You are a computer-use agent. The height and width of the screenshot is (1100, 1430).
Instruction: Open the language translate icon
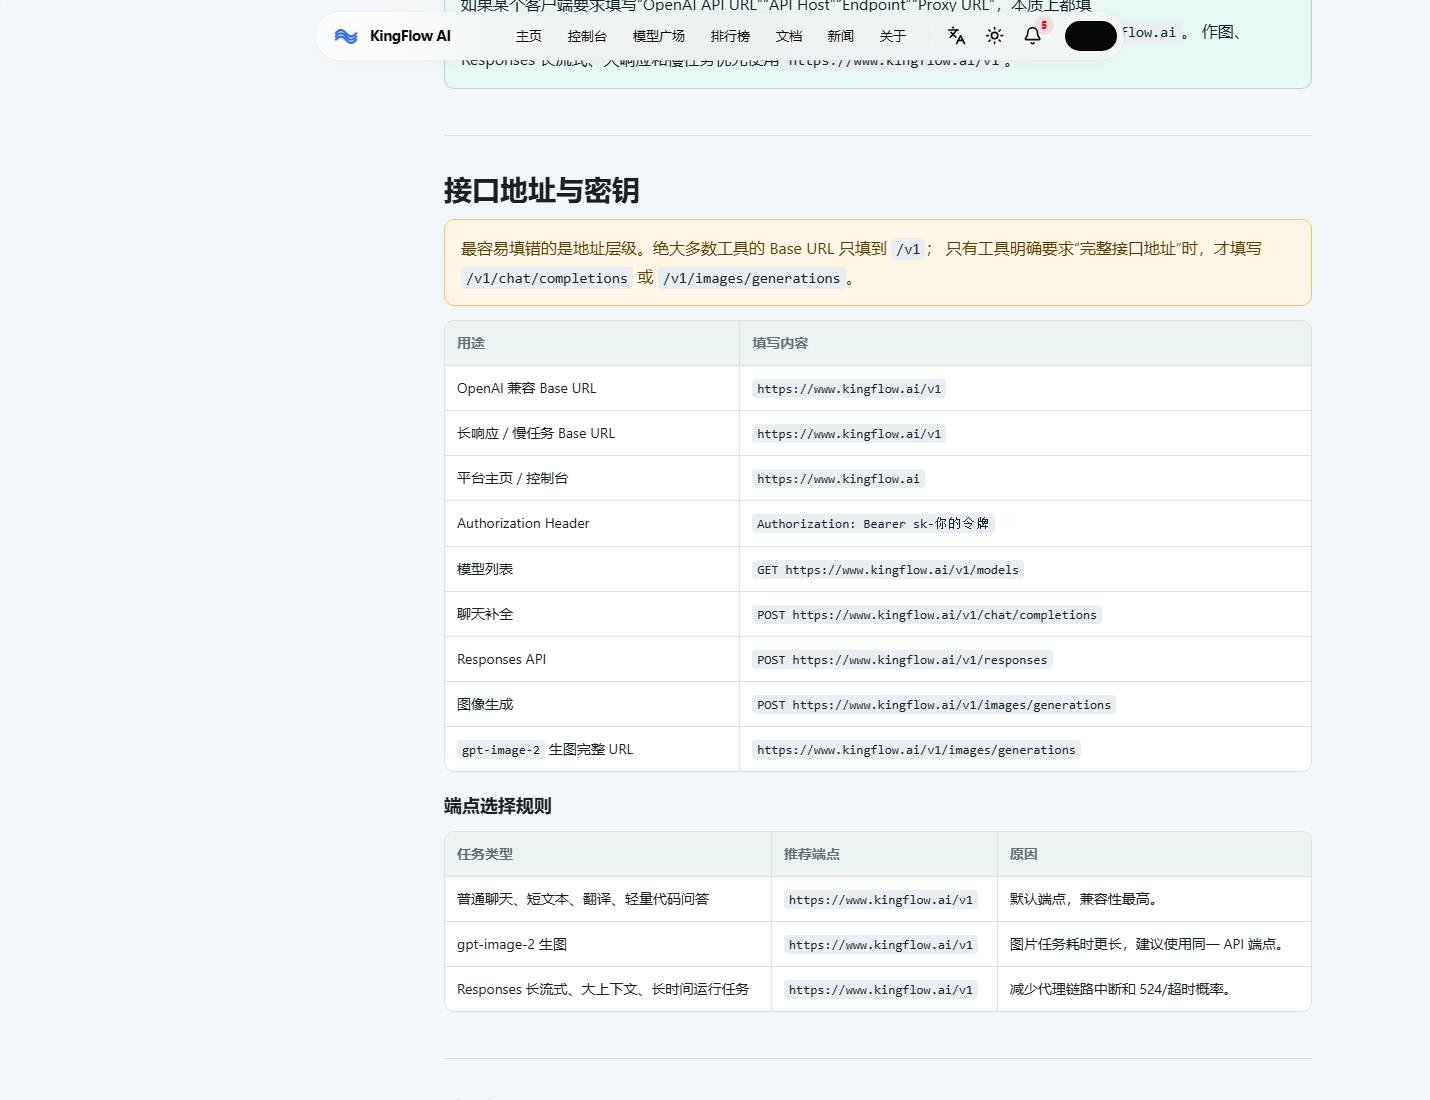click(956, 36)
